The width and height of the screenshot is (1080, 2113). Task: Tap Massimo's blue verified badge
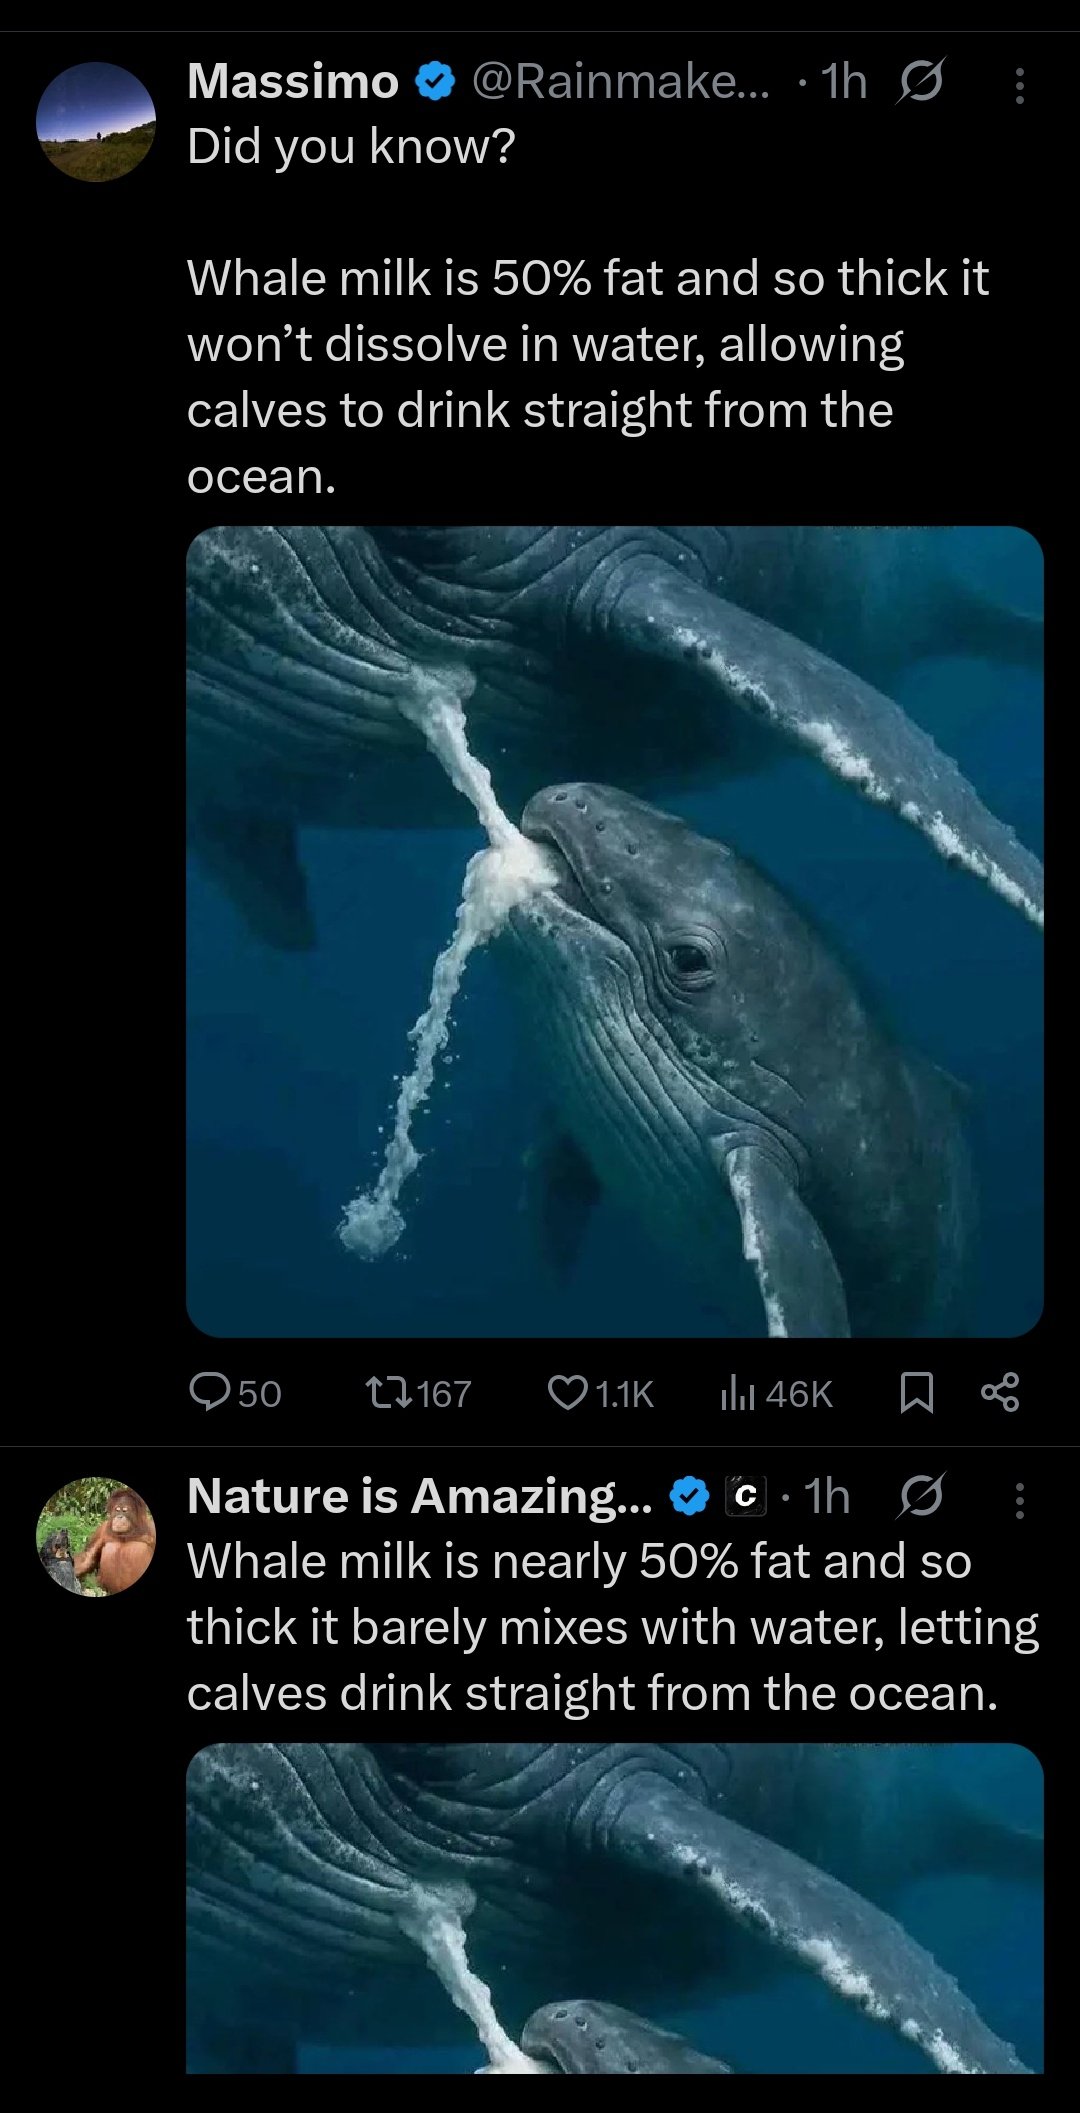434,82
